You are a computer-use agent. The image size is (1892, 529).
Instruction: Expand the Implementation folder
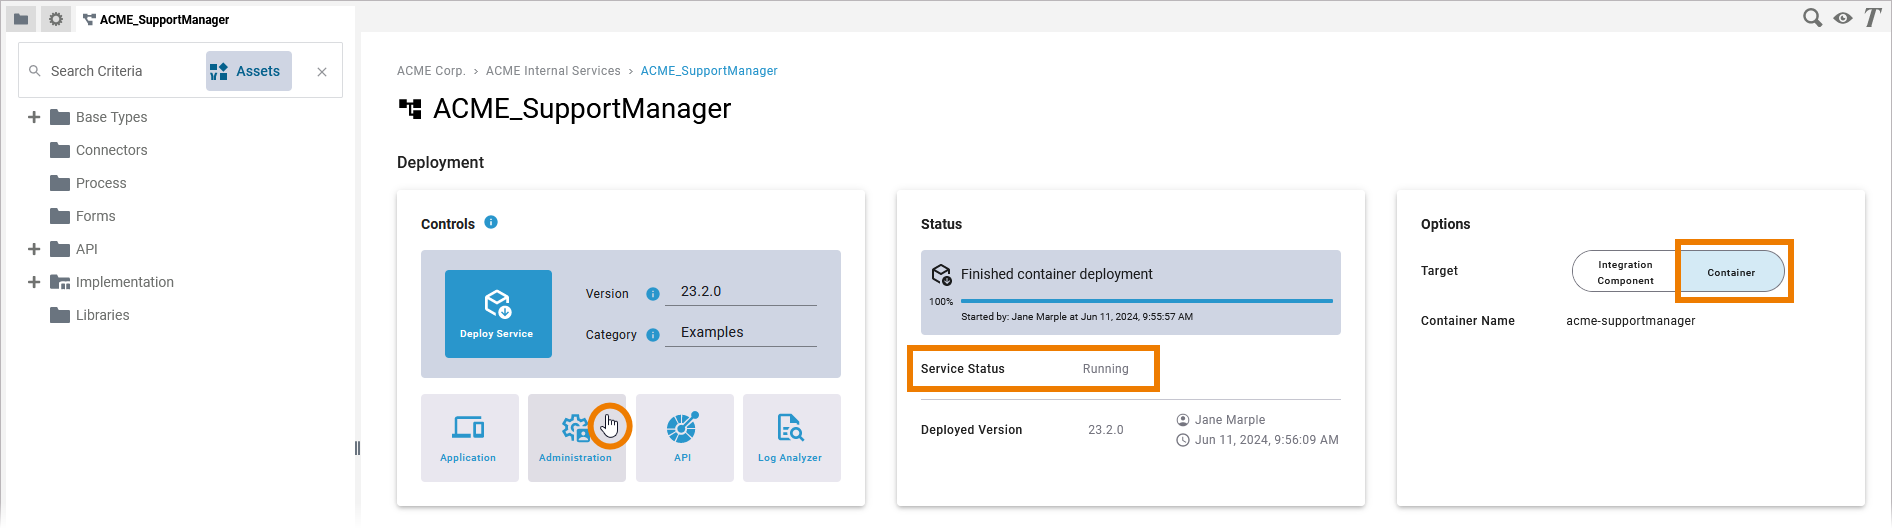pos(34,282)
